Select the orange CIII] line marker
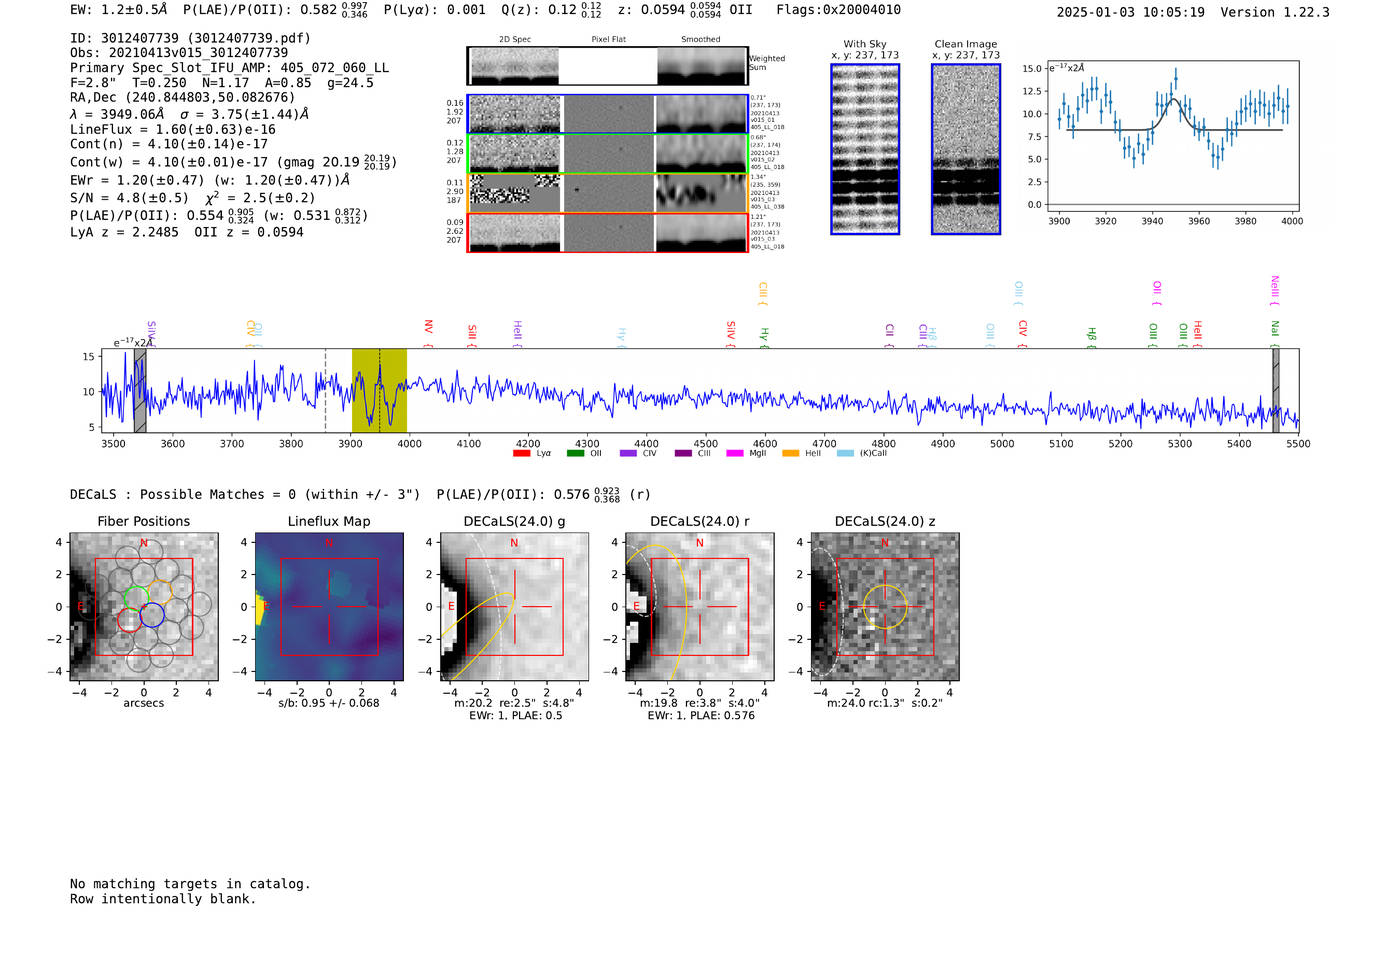The image size is (1400, 953). click(762, 293)
